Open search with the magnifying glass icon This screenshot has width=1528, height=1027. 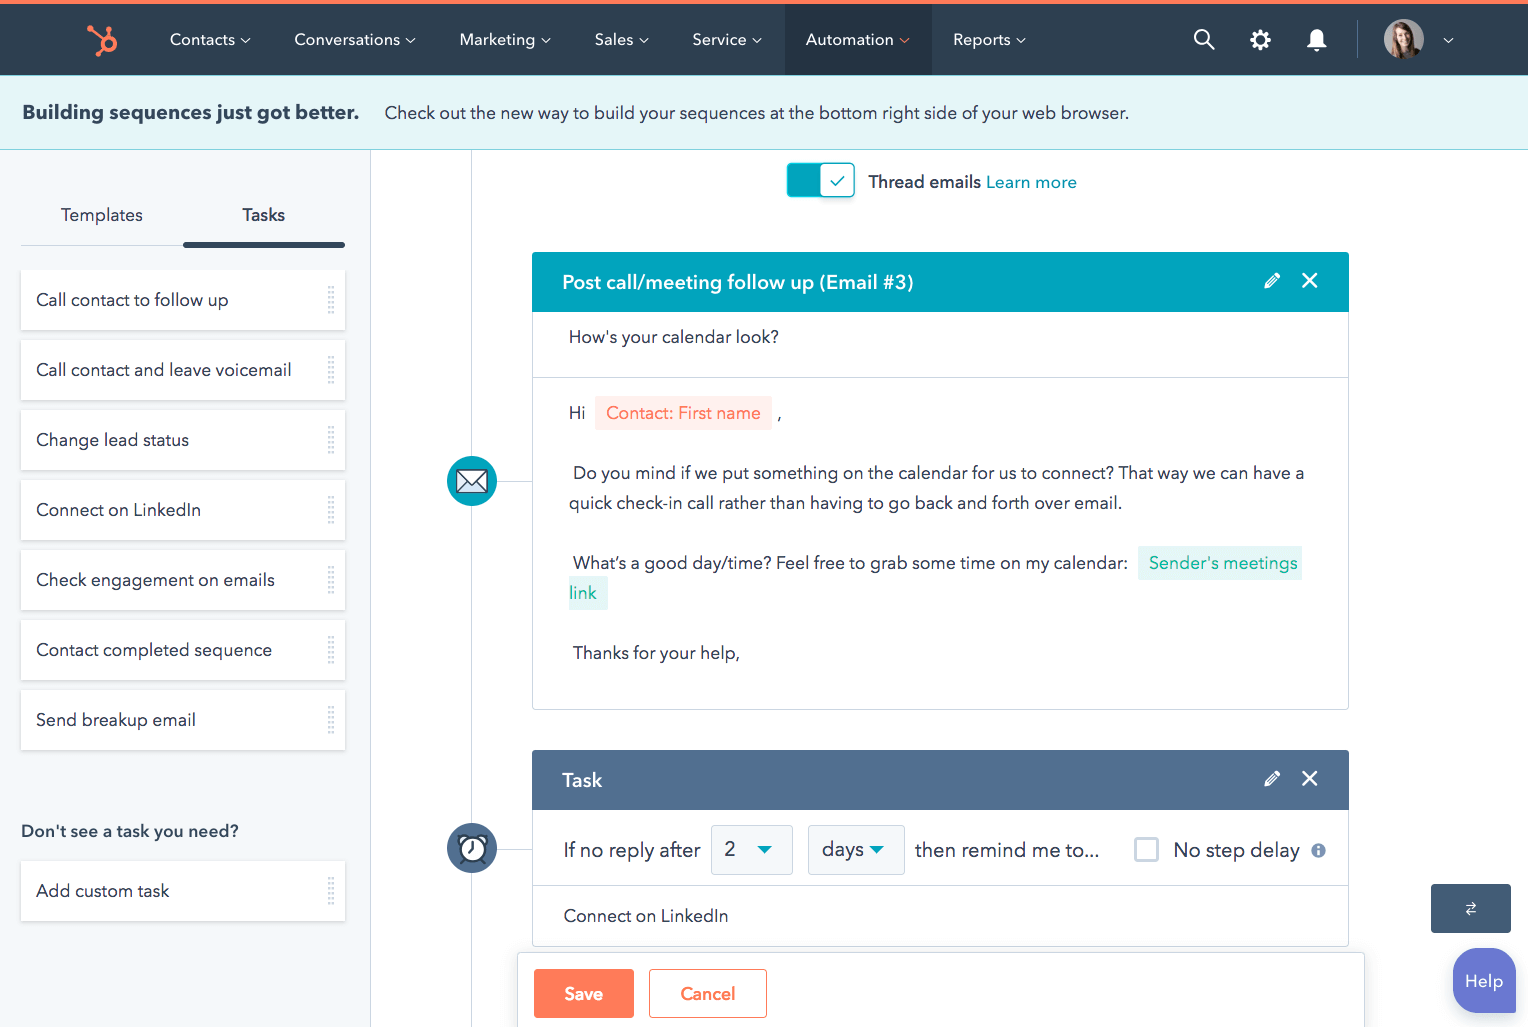tap(1204, 40)
